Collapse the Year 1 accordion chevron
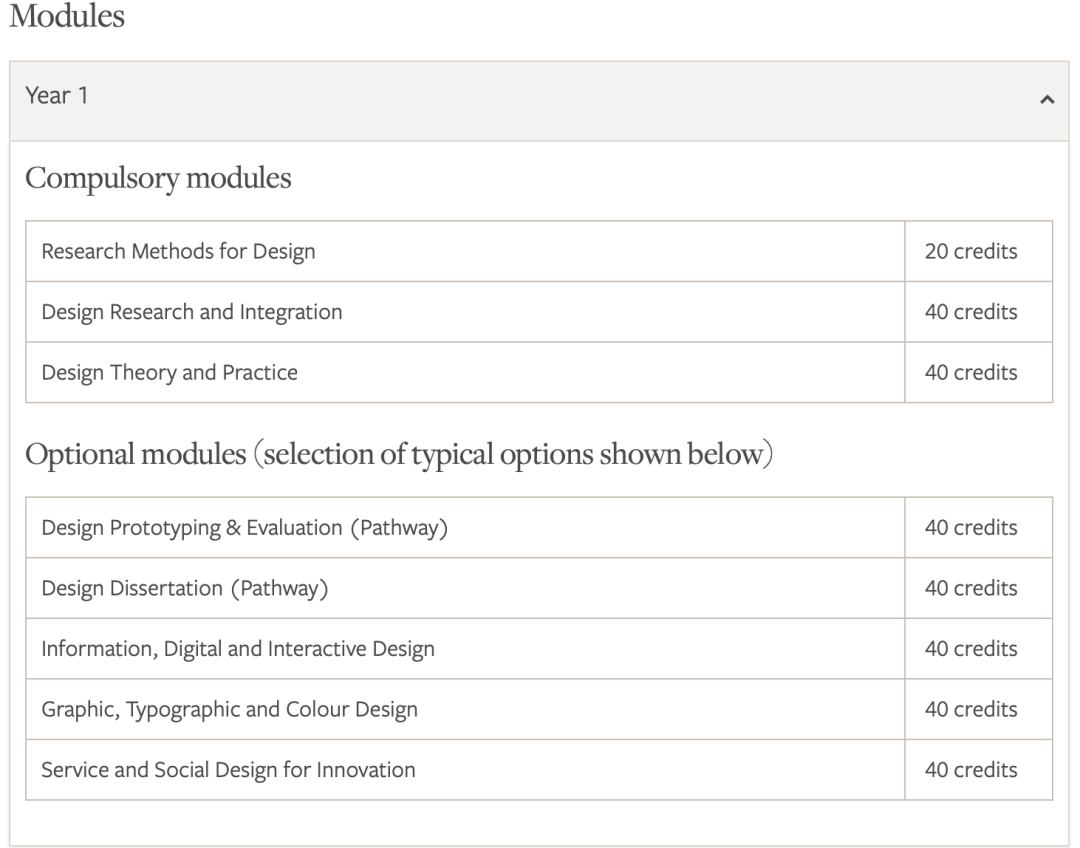Image resolution: width=1080 pixels, height=848 pixels. 1047,100
